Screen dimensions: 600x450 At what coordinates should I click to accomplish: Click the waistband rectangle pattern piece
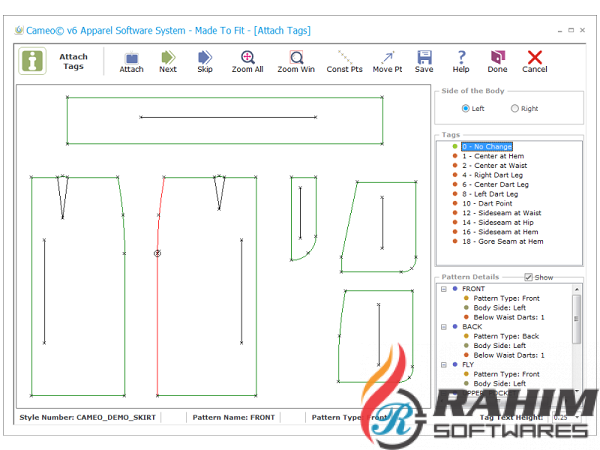point(225,121)
